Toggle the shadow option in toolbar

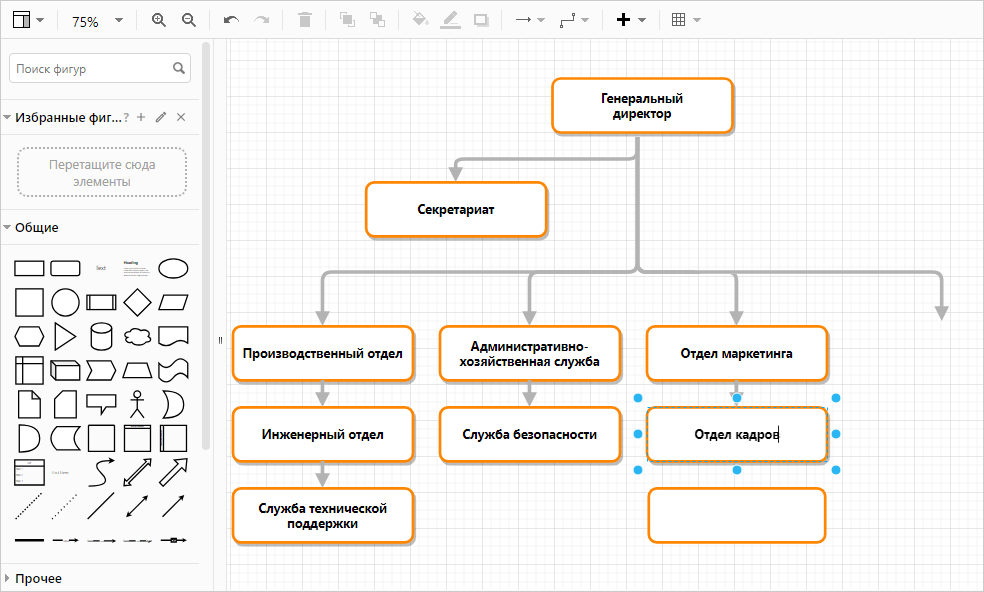(x=481, y=20)
